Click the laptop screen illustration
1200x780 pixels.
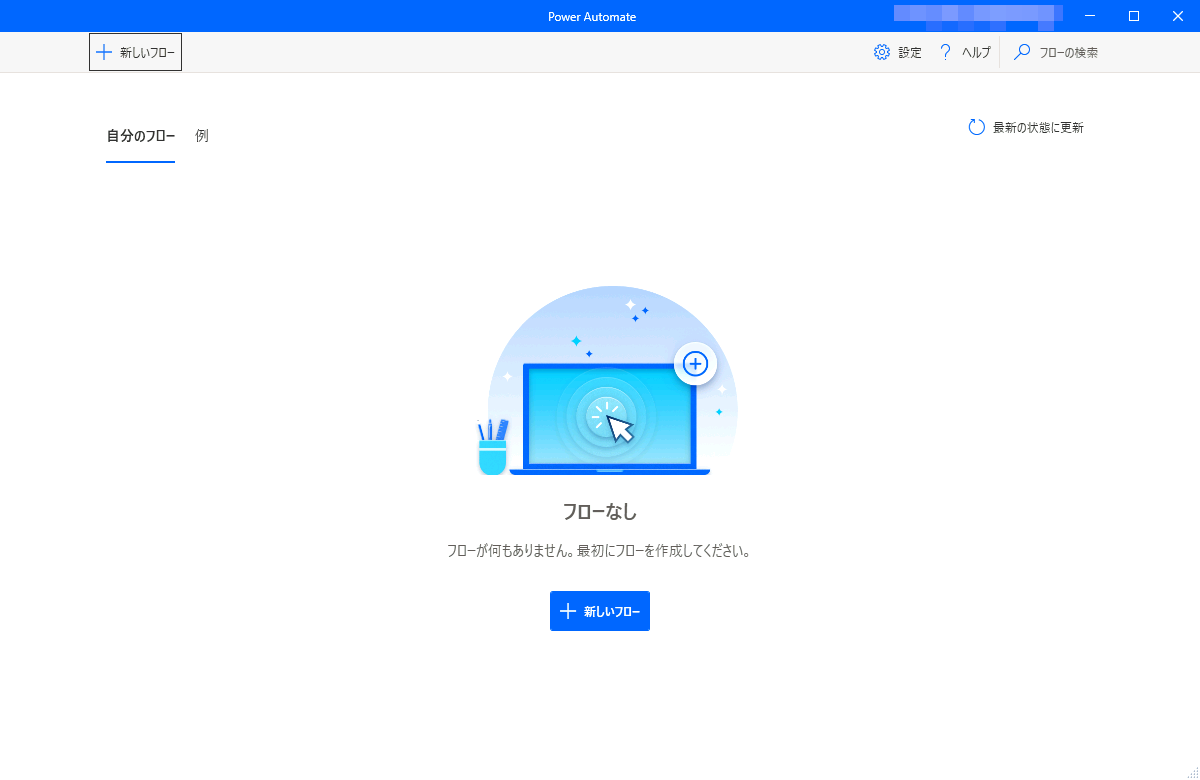point(609,416)
